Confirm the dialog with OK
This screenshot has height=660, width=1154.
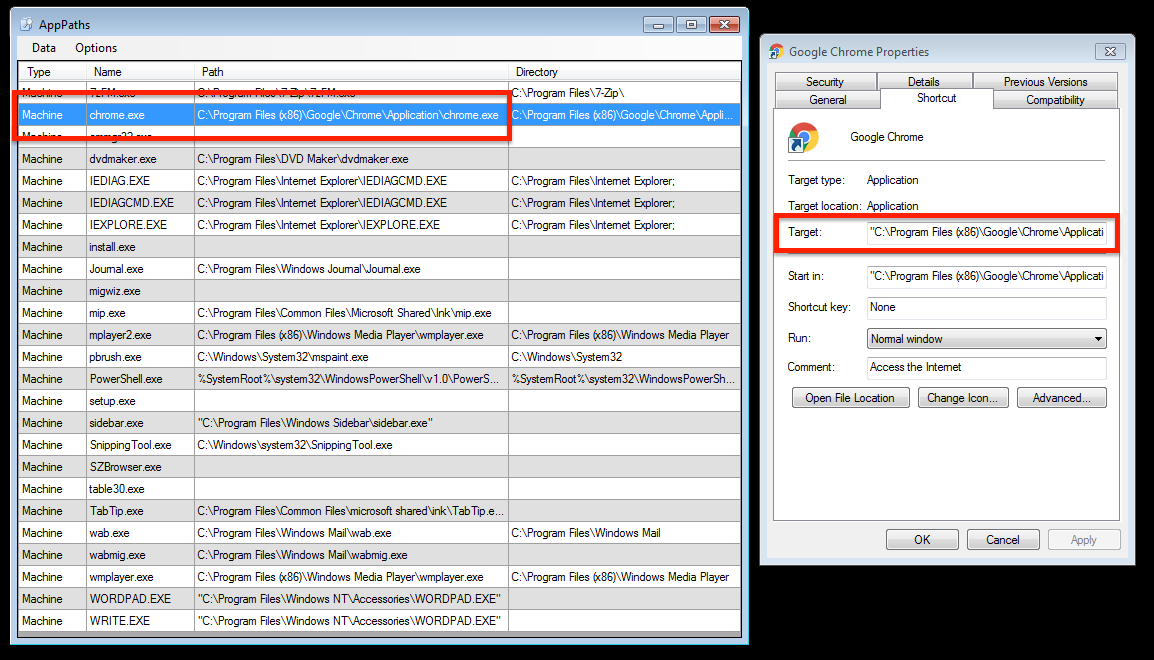(x=921, y=540)
